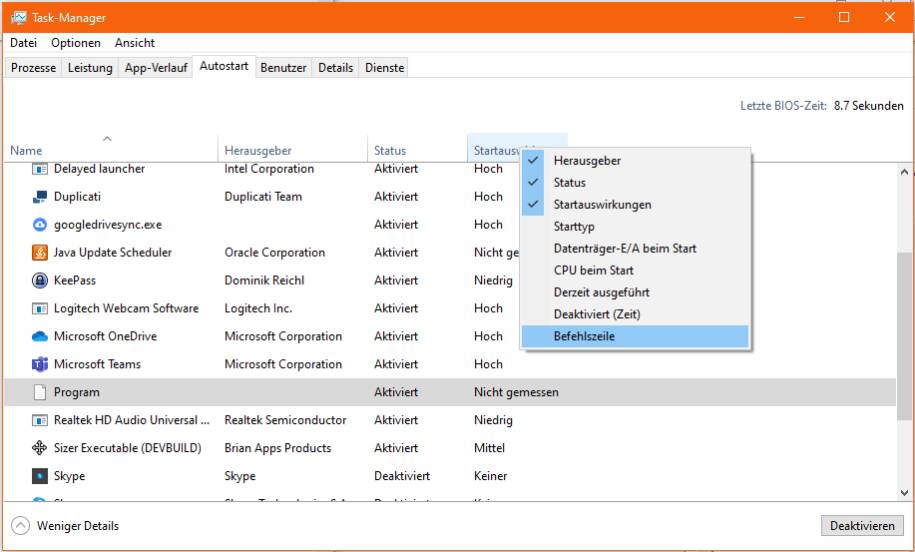Click the vertical scrollbar thumb
915x552 pixels.
pos(904,336)
